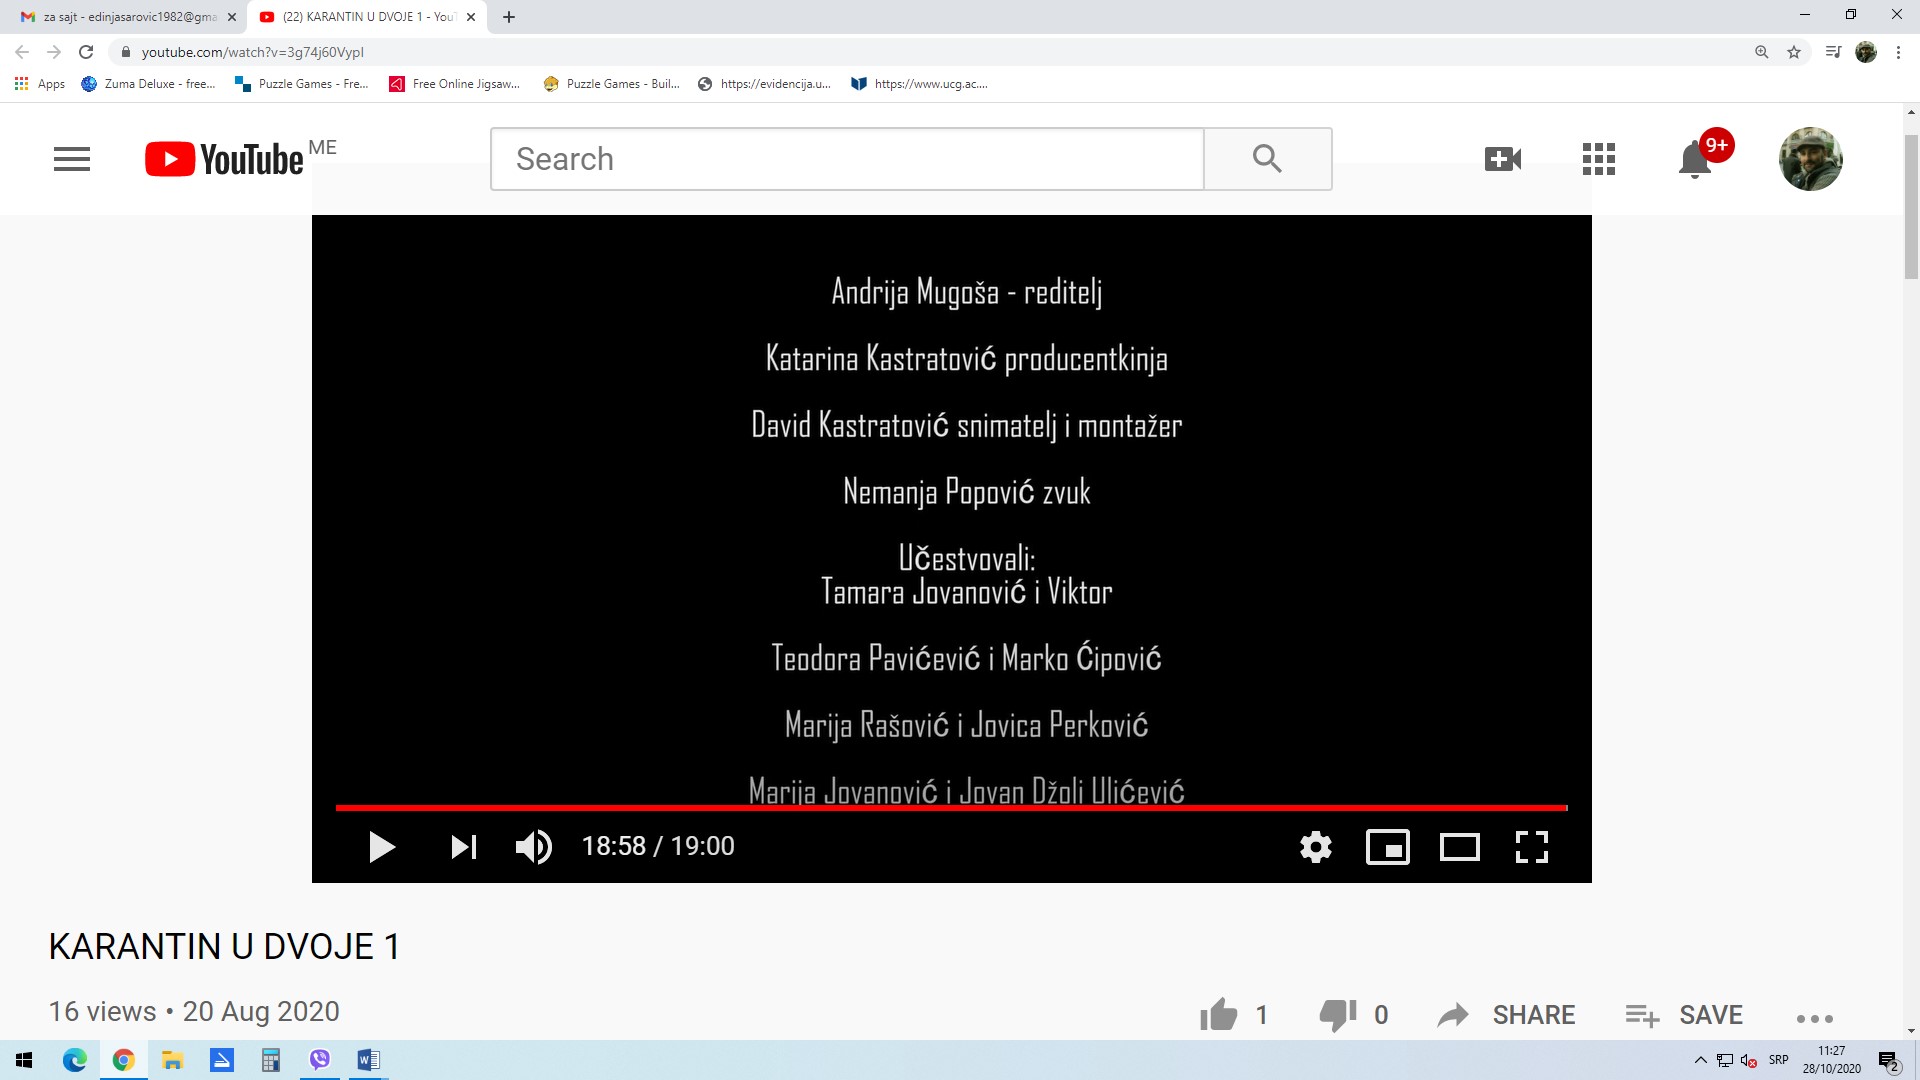Viewport: 1920px width, 1080px height.
Task: Open the Puzzle Games - Fre... bookmark
Action: click(301, 84)
